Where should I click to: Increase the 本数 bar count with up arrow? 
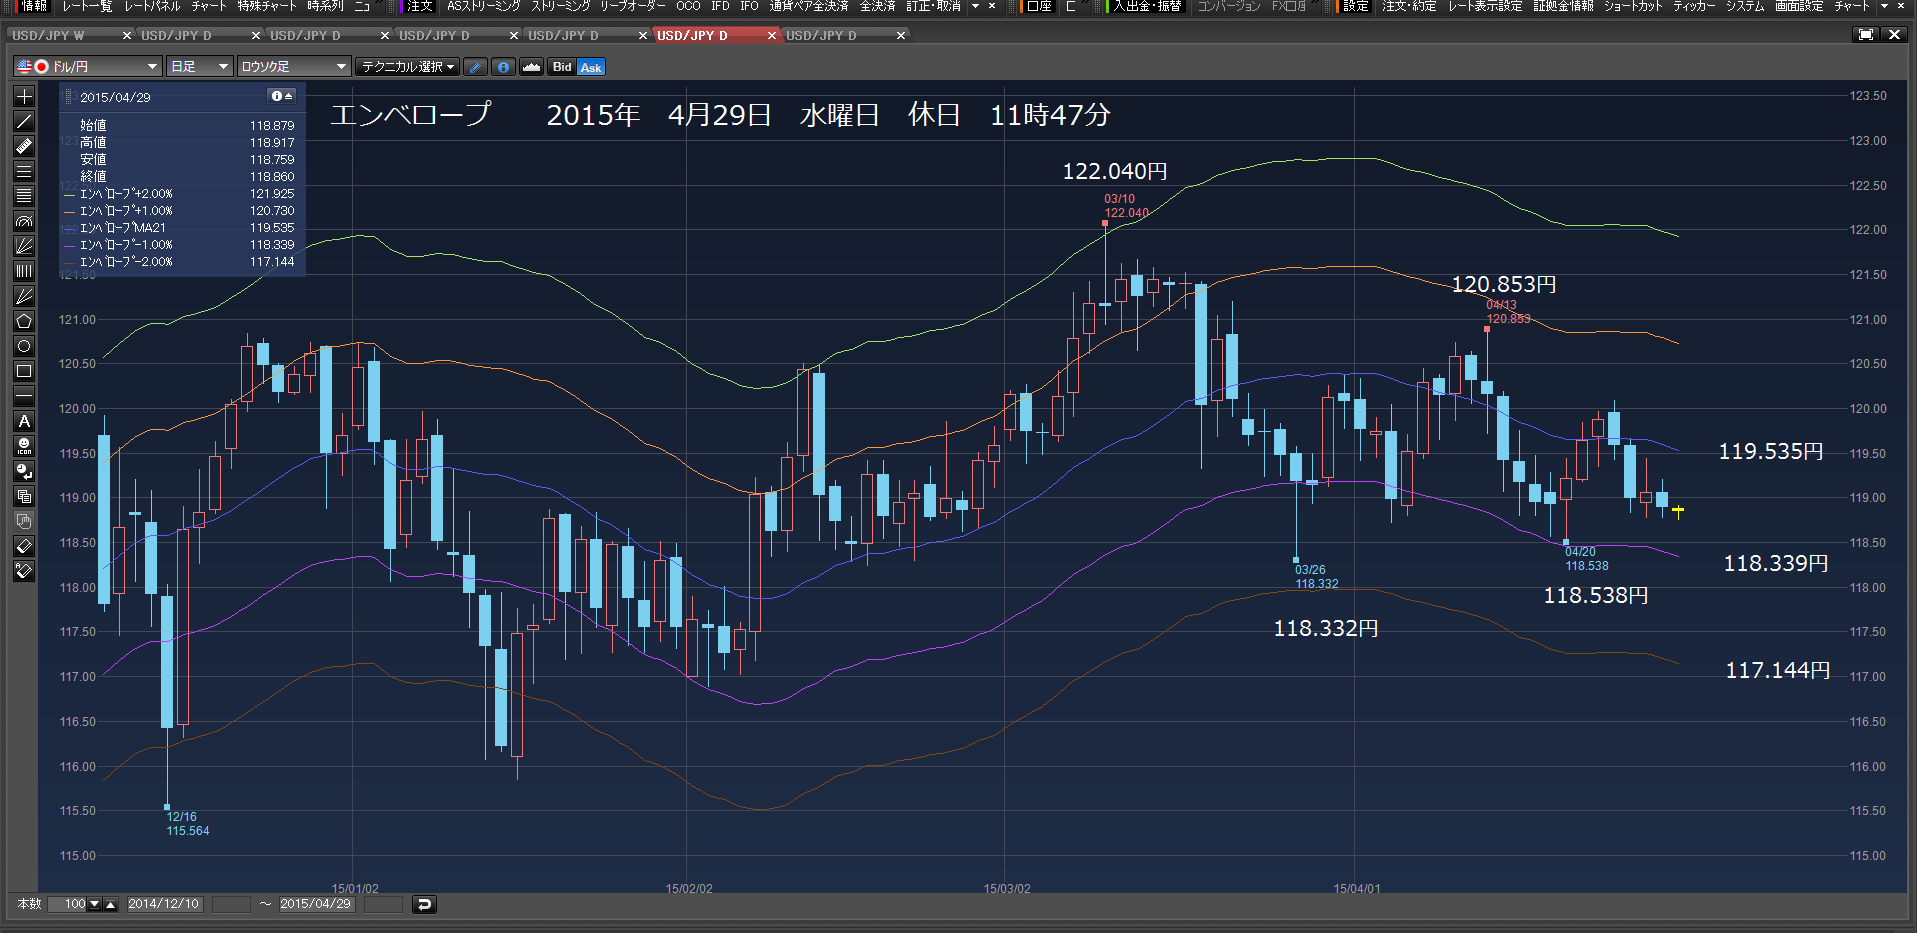(x=111, y=904)
